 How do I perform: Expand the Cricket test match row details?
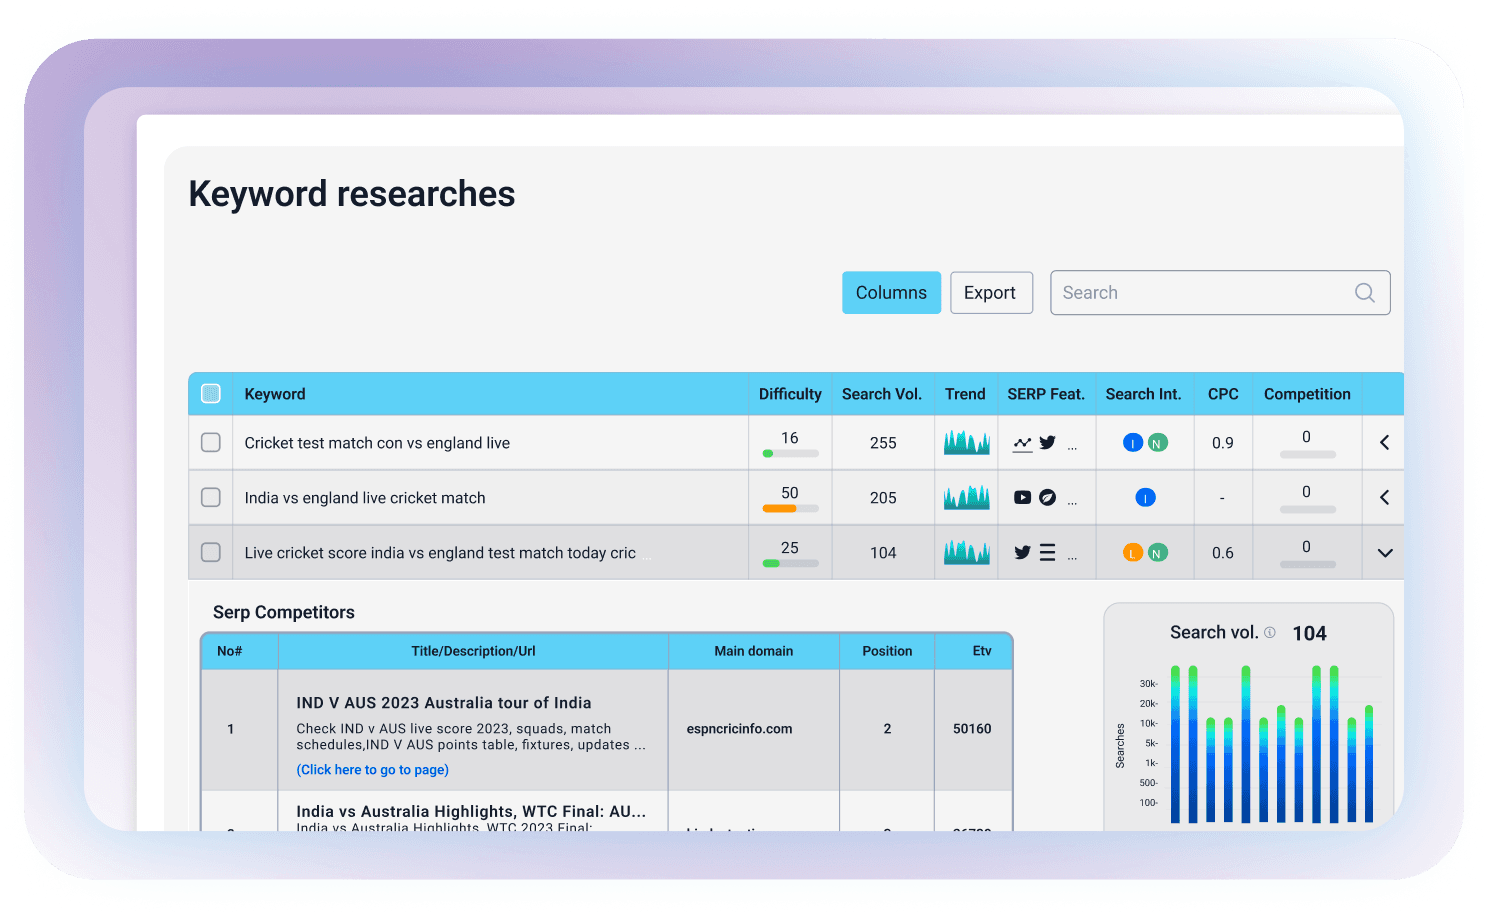tap(1384, 442)
